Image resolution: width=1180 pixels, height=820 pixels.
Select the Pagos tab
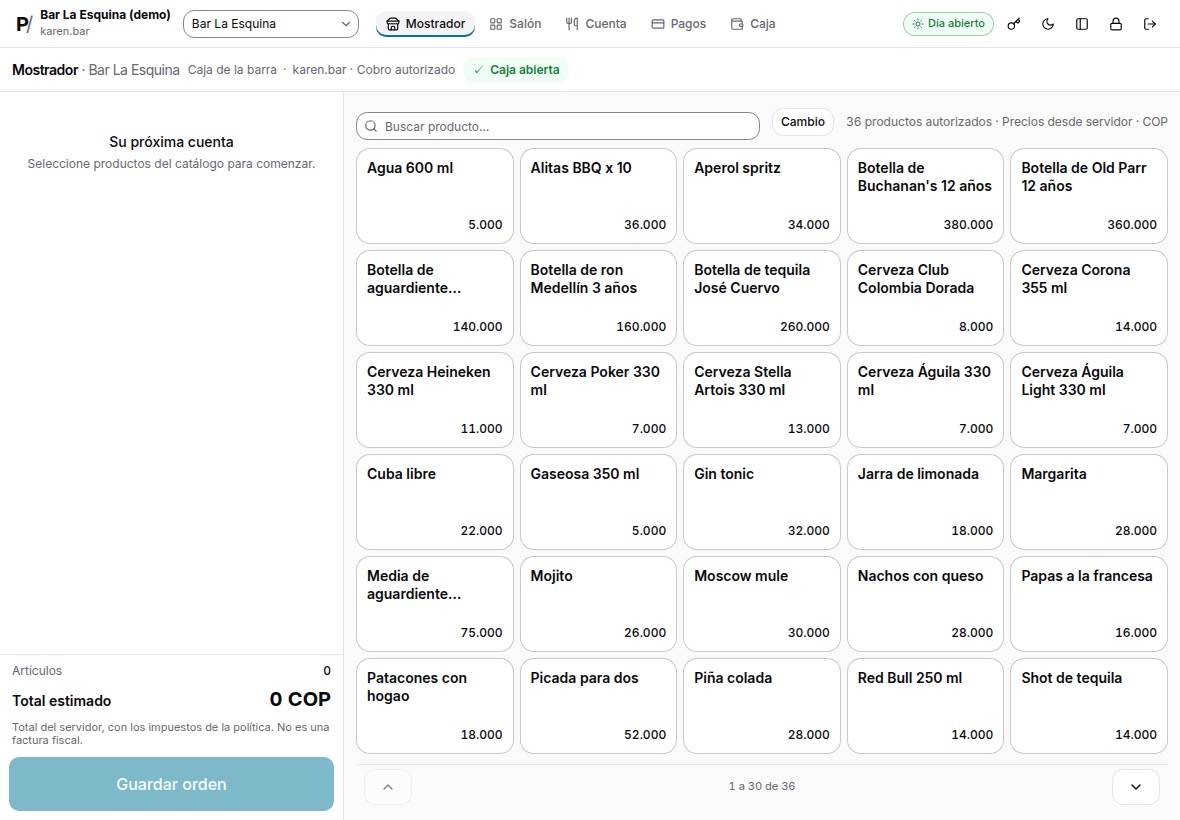click(679, 24)
